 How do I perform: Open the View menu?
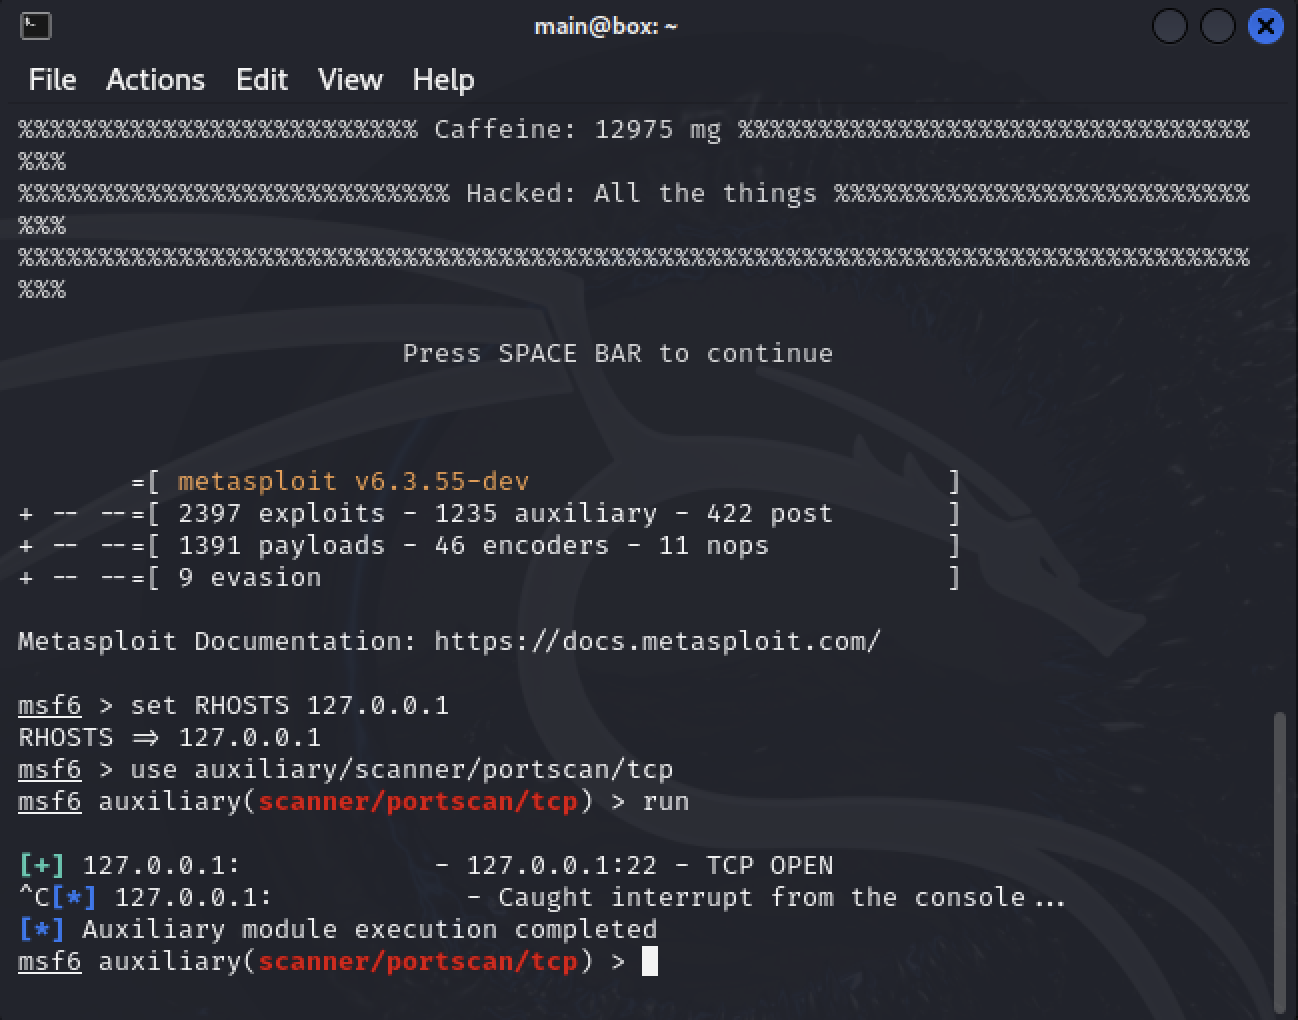click(350, 80)
